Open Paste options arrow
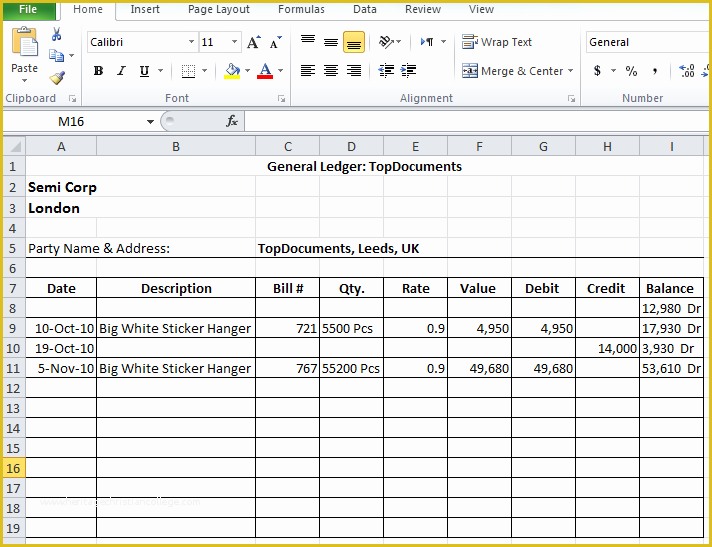The image size is (712, 547). [25, 80]
